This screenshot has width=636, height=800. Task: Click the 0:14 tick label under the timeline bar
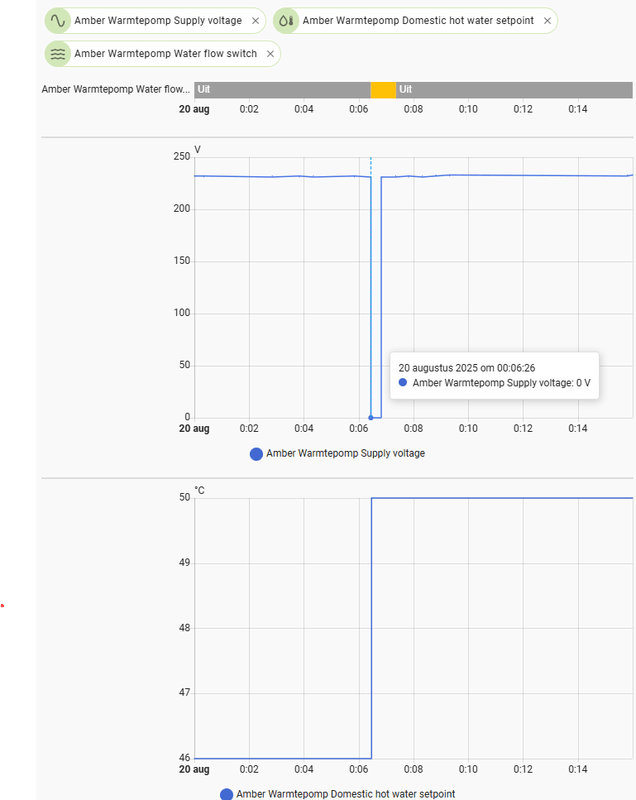coord(578,109)
